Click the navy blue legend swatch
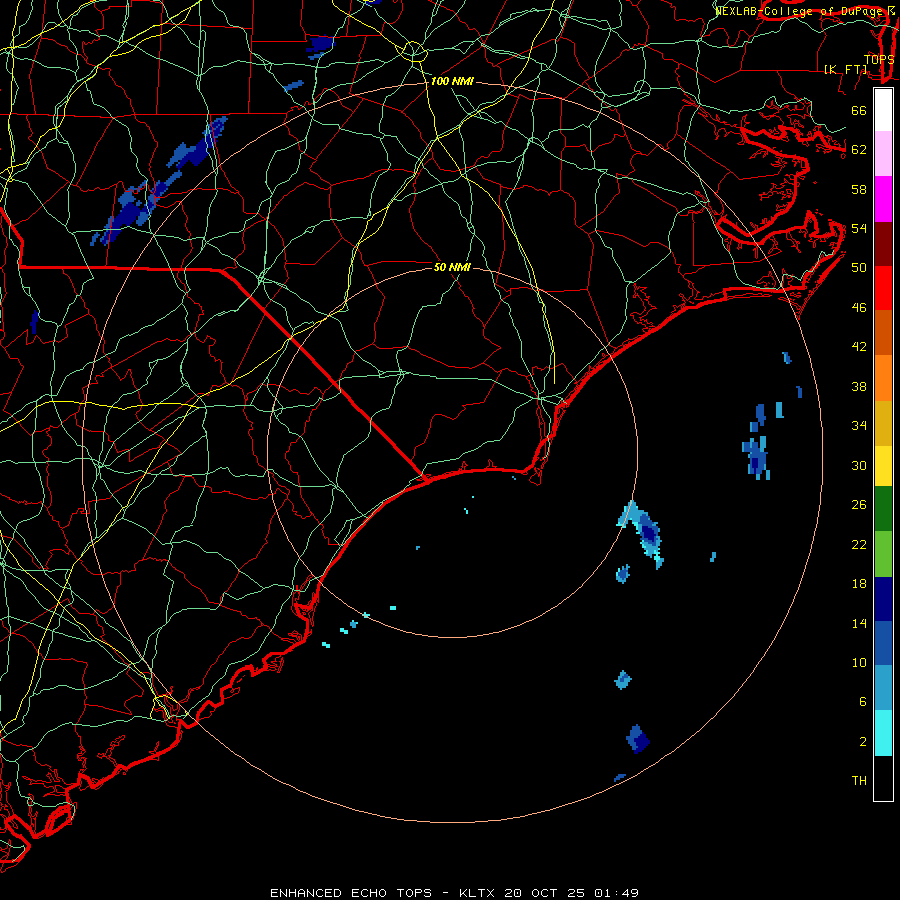Screen dimensions: 900x900 (883, 599)
